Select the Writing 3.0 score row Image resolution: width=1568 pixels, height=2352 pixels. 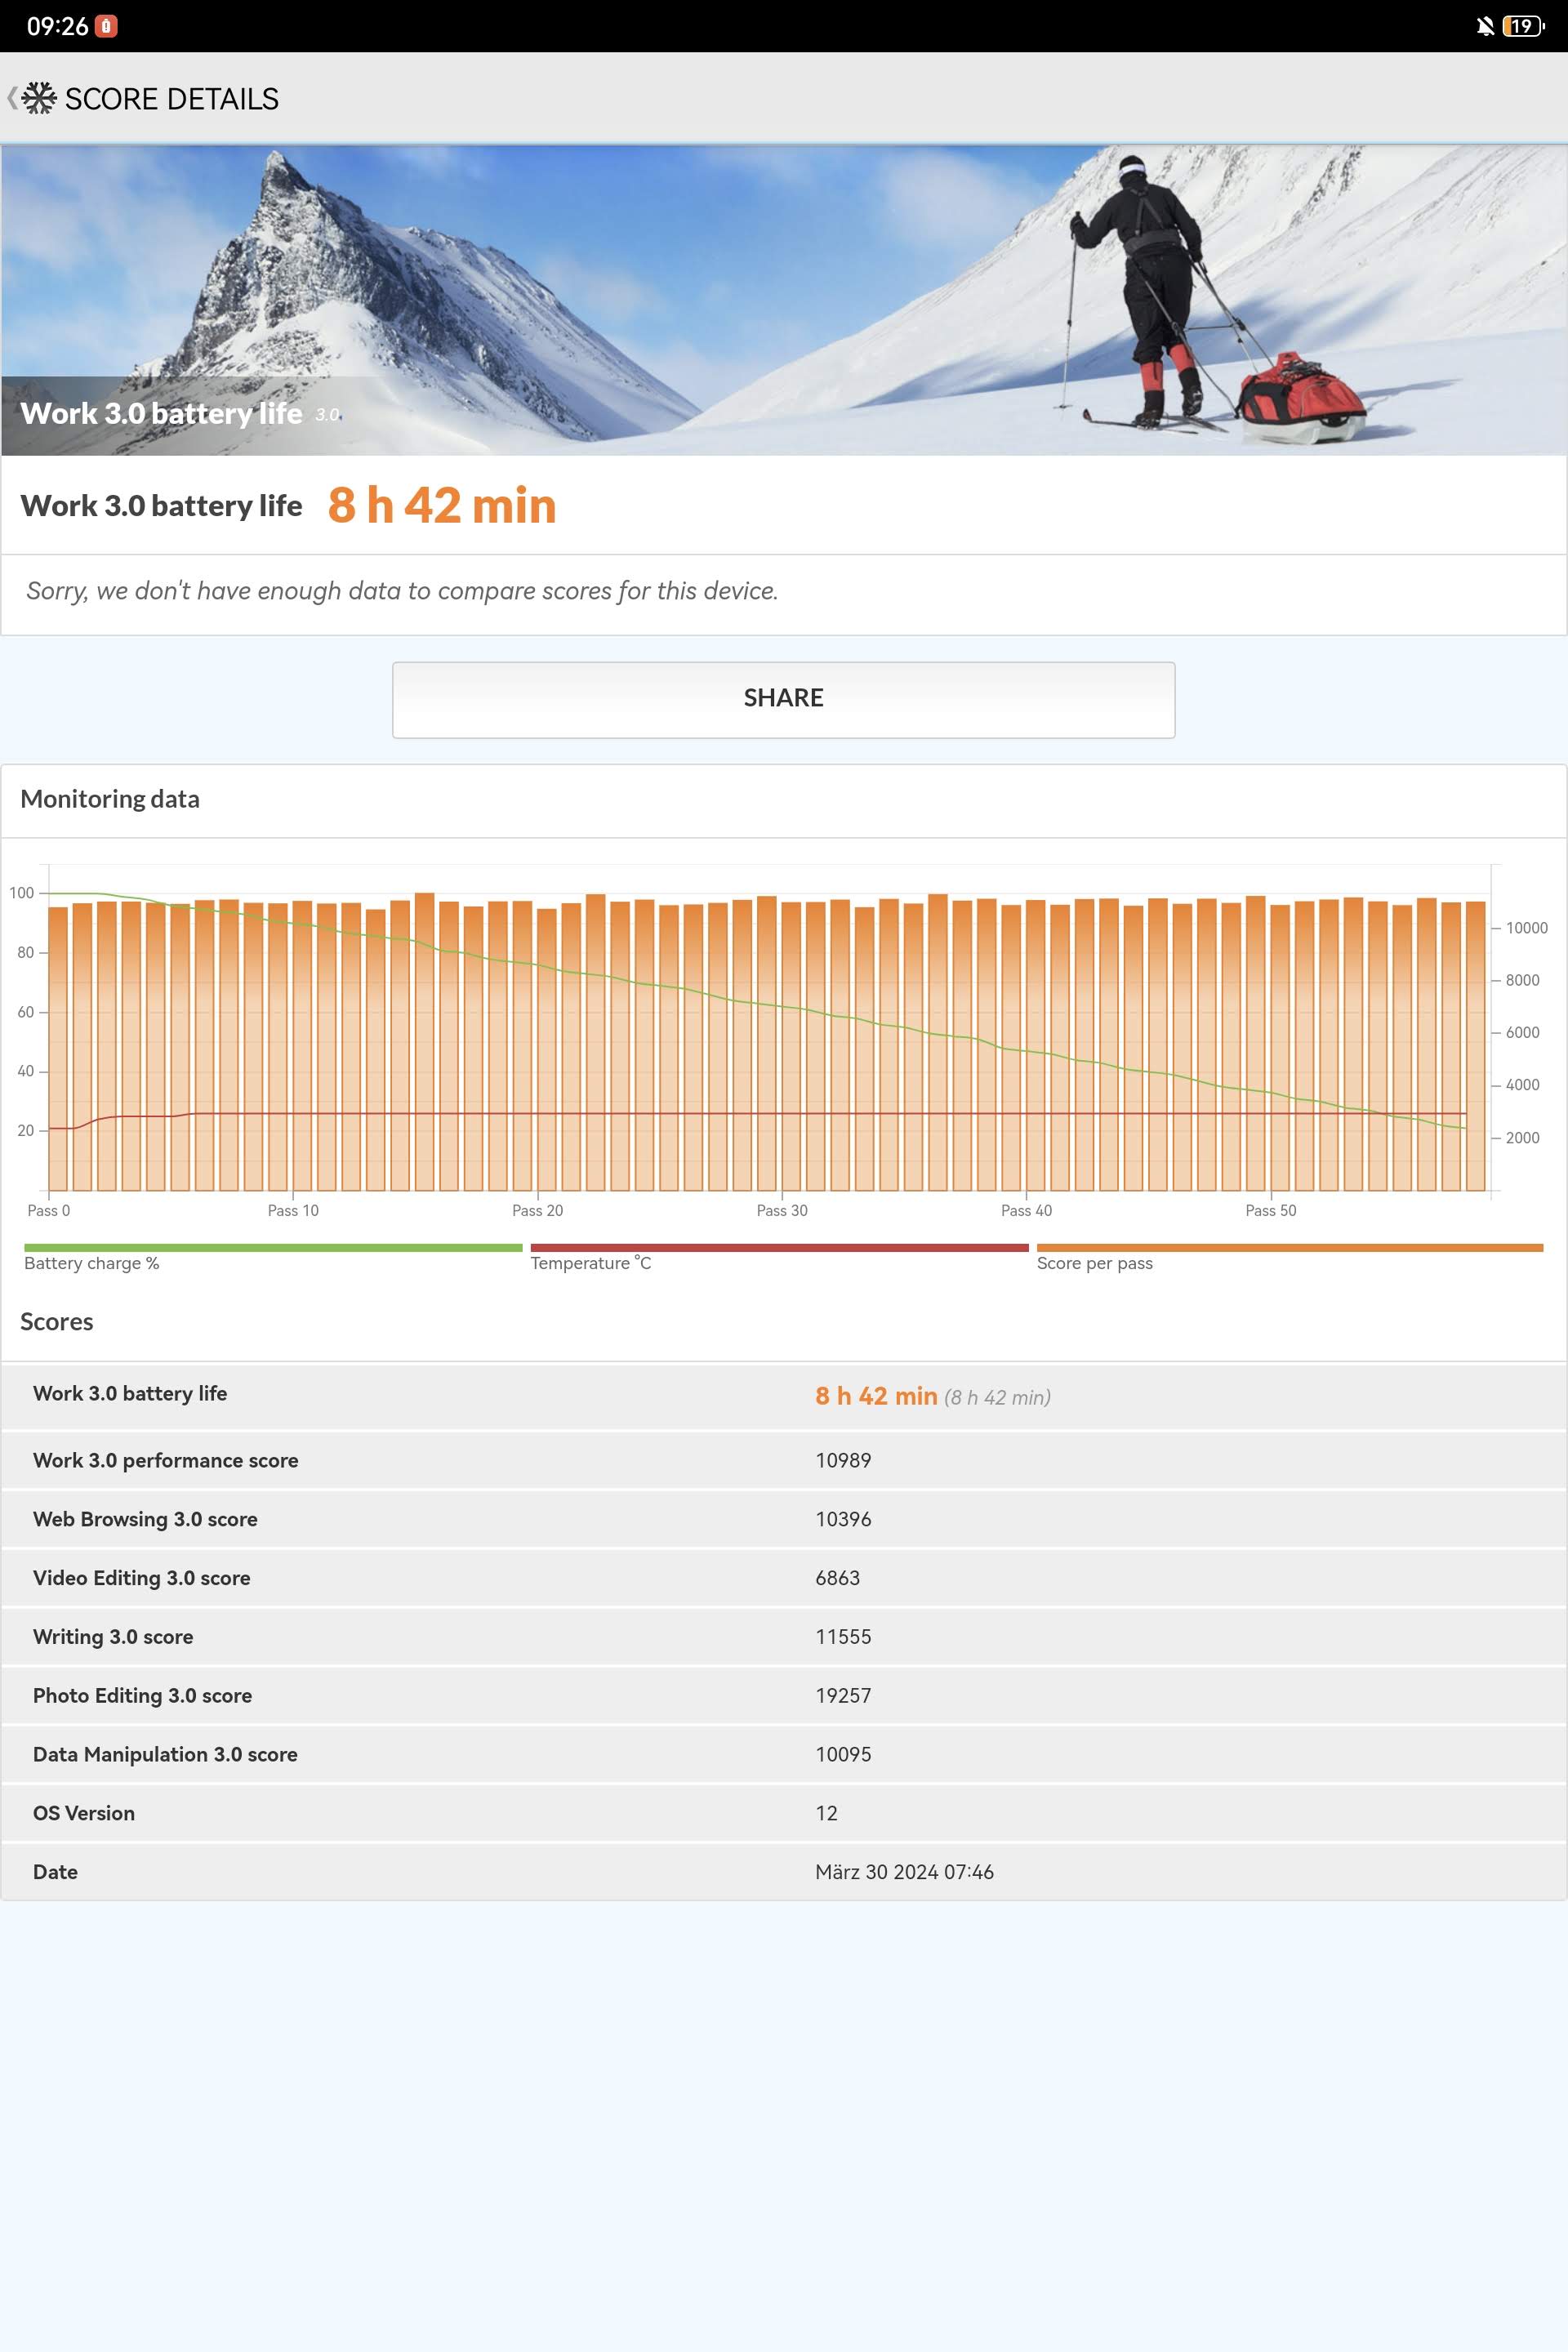(x=784, y=1637)
